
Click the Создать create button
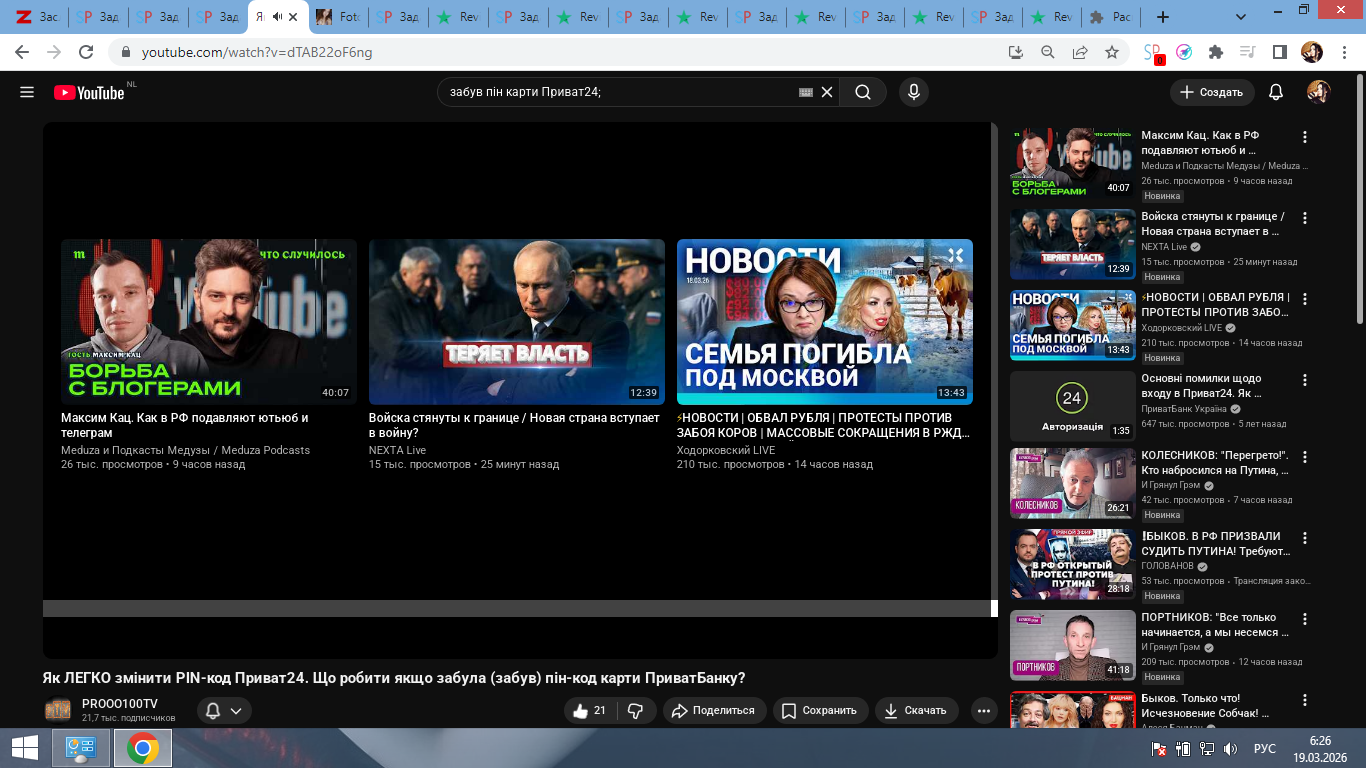click(1212, 92)
